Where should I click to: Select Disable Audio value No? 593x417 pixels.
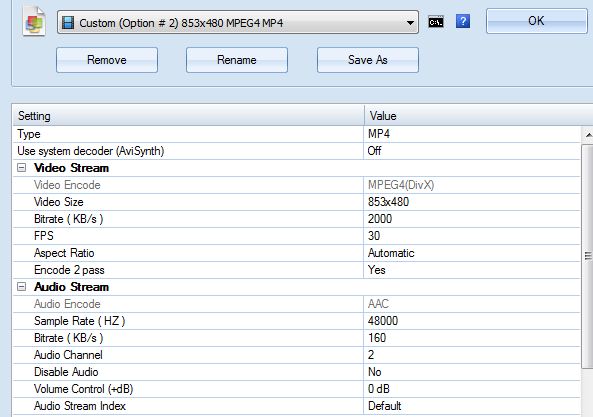click(x=374, y=372)
